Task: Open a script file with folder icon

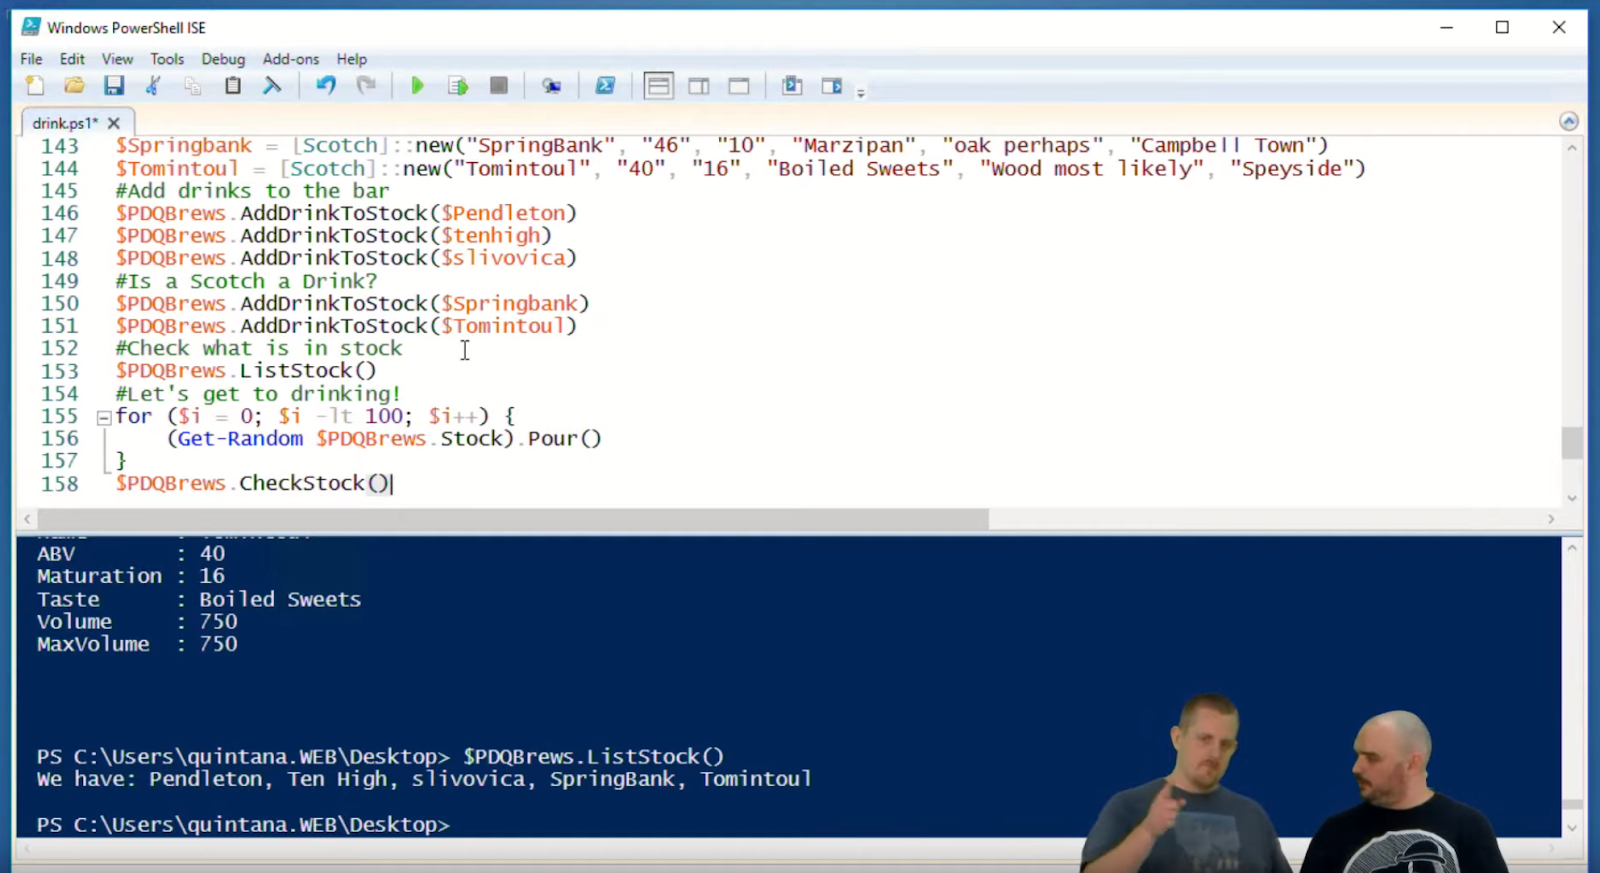Action: pos(74,86)
